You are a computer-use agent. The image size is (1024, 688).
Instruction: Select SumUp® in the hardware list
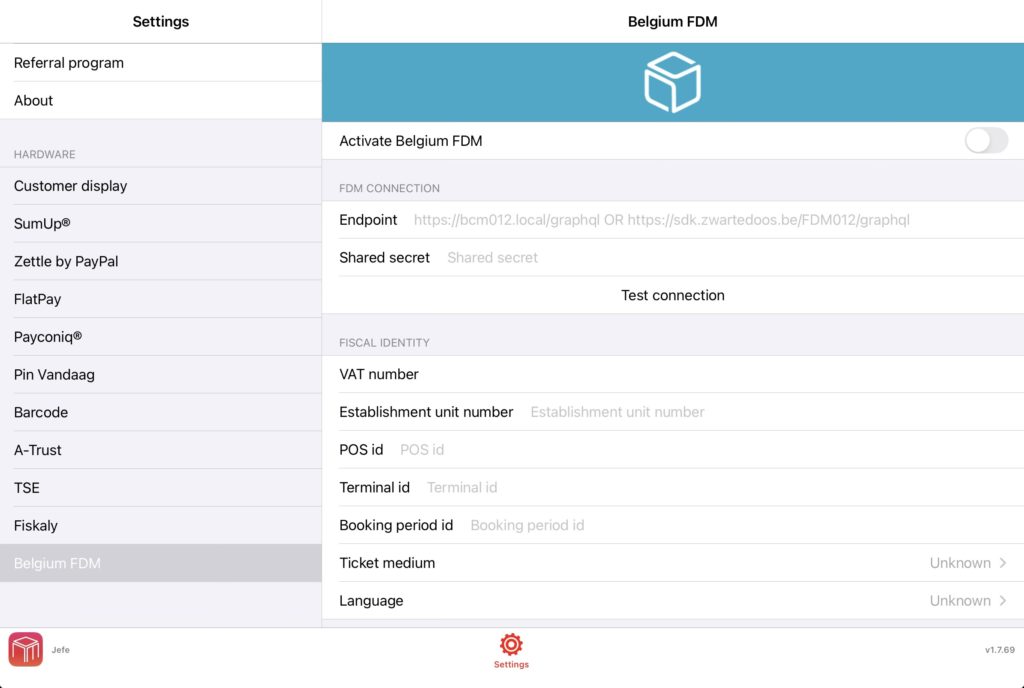[x=160, y=224]
